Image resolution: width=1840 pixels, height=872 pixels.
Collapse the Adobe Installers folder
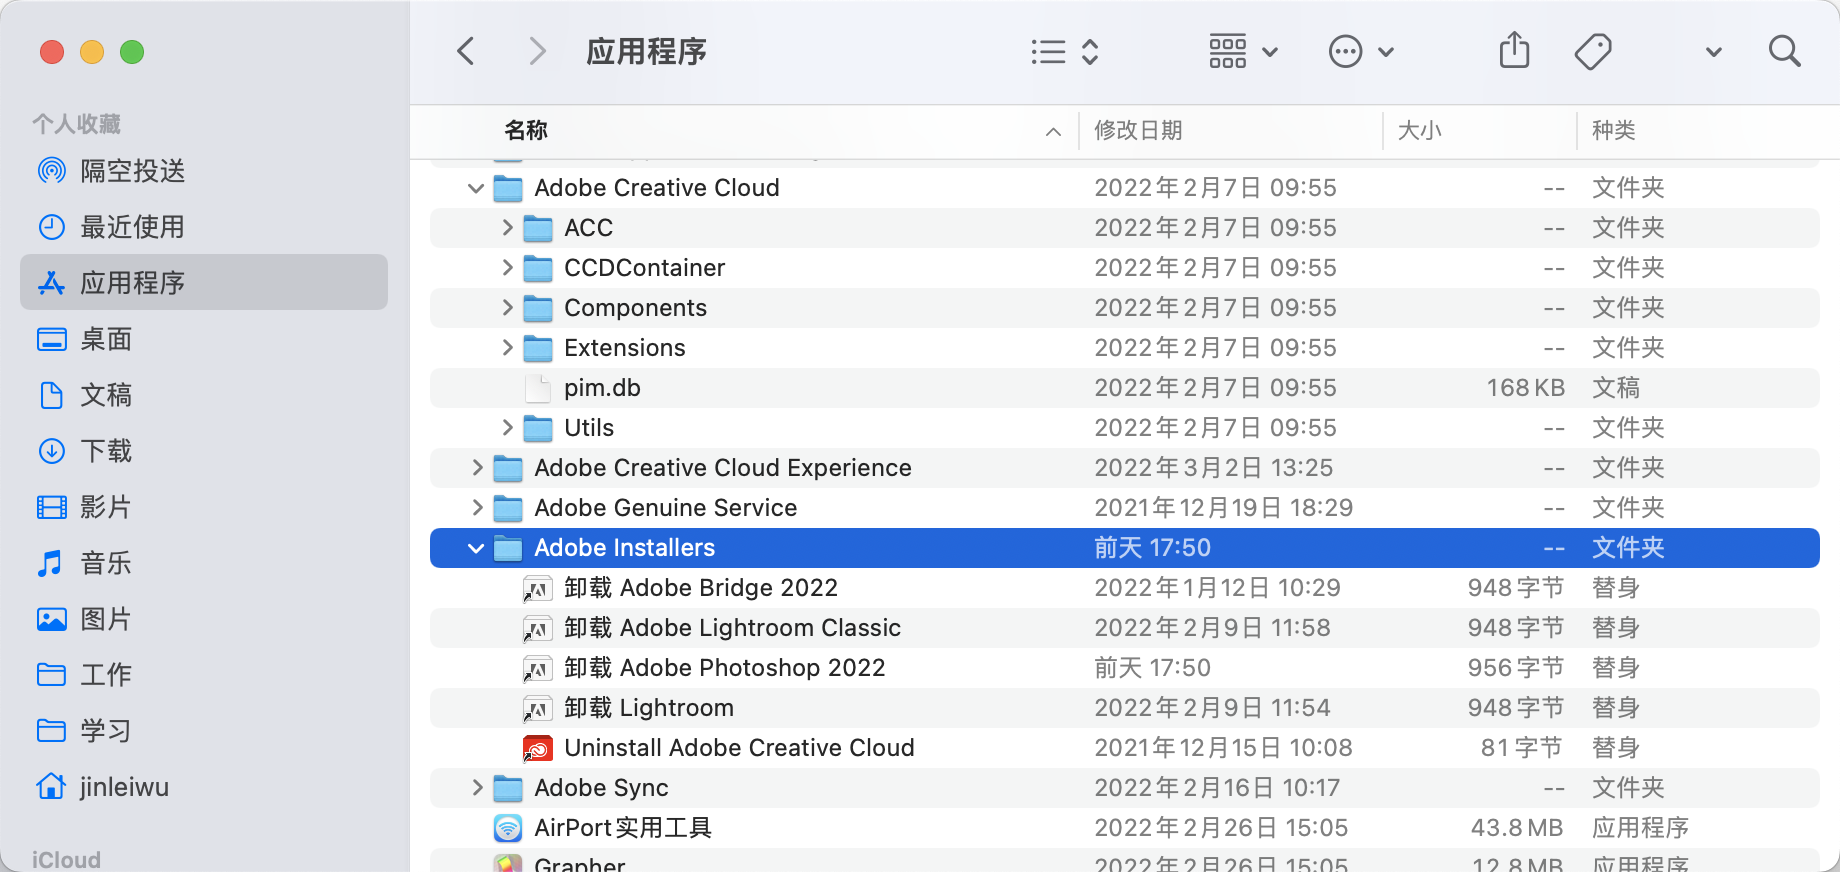point(476,548)
